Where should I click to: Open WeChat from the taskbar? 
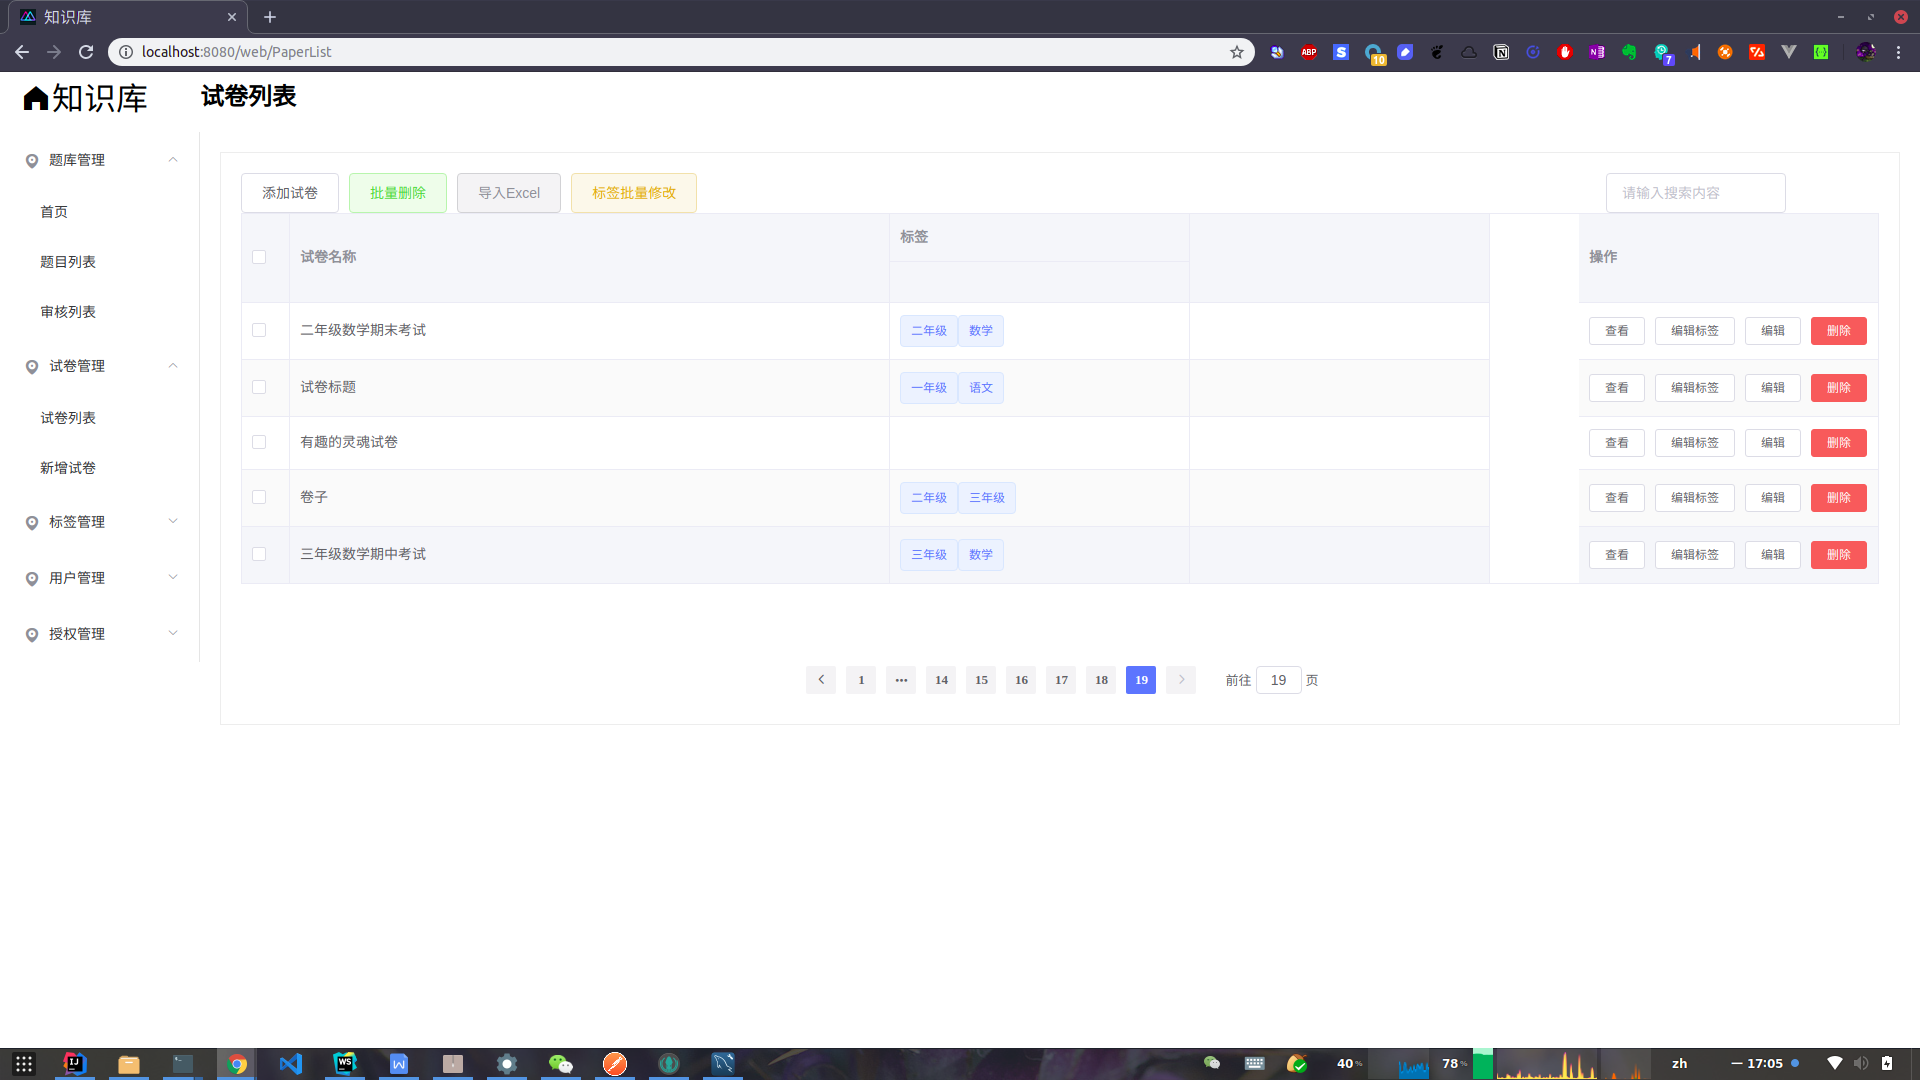coord(561,1063)
